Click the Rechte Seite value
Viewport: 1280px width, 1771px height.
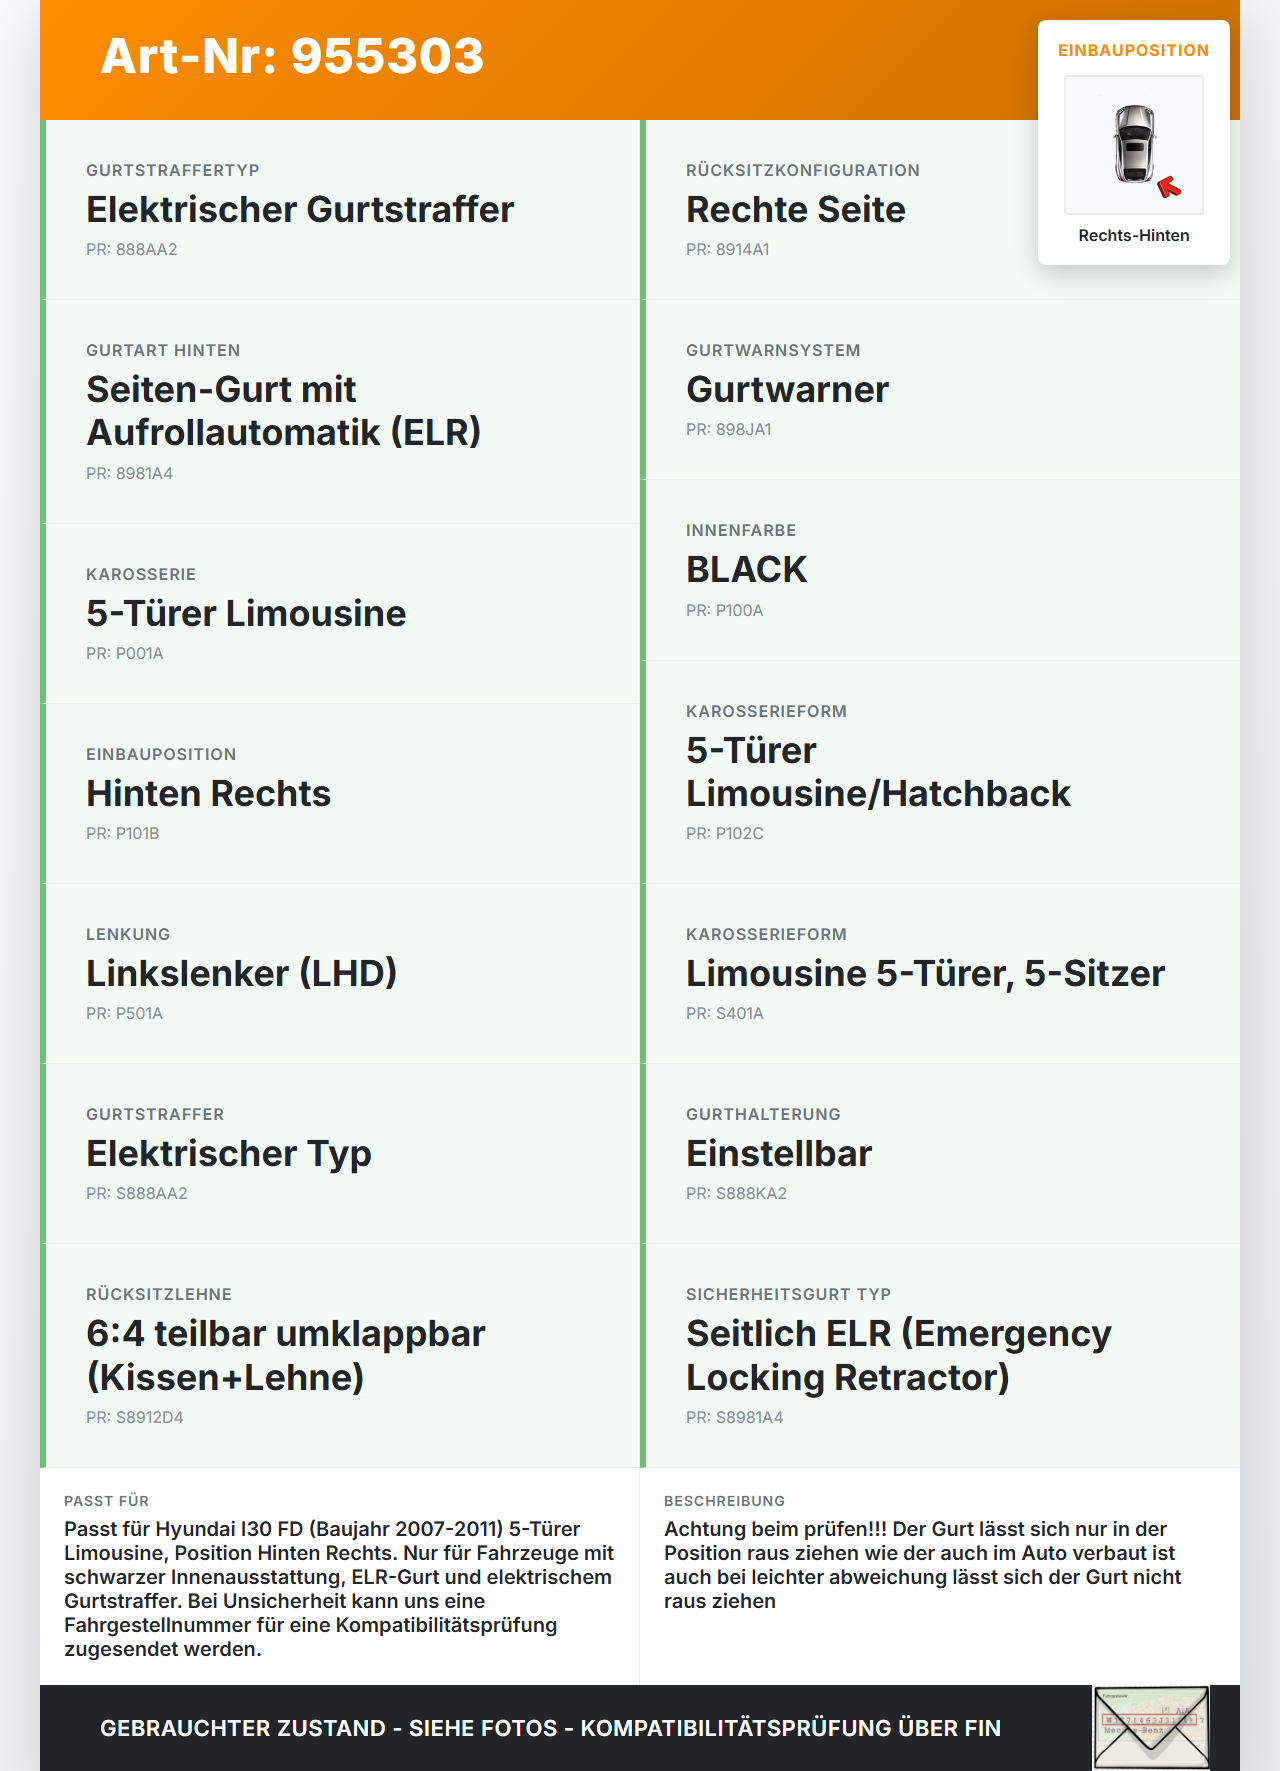coord(795,210)
